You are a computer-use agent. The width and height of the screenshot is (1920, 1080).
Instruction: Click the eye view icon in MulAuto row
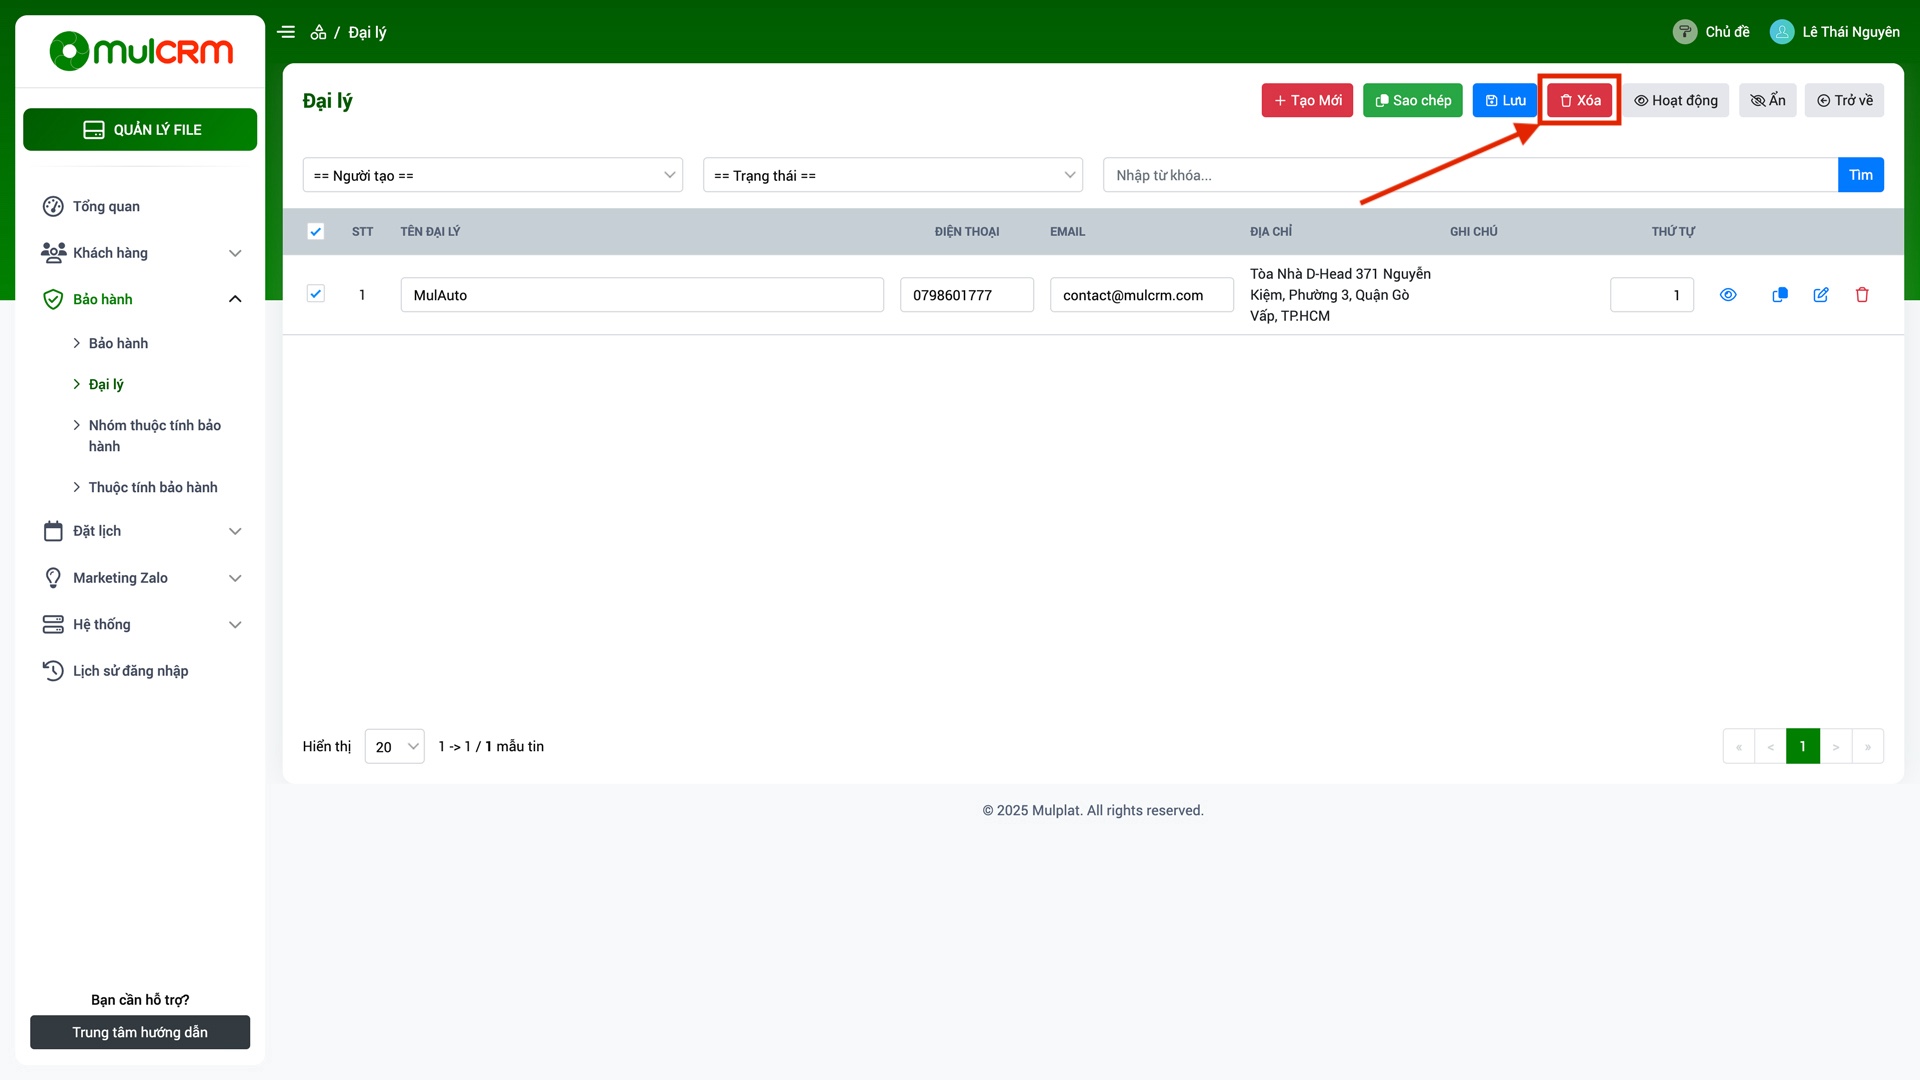[1728, 295]
